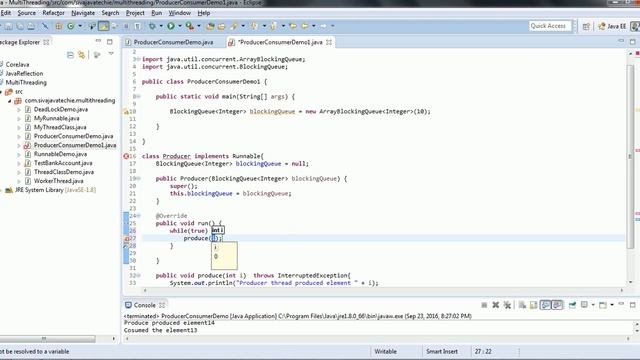Click the Debug bug icon in toolbar

(152, 26)
